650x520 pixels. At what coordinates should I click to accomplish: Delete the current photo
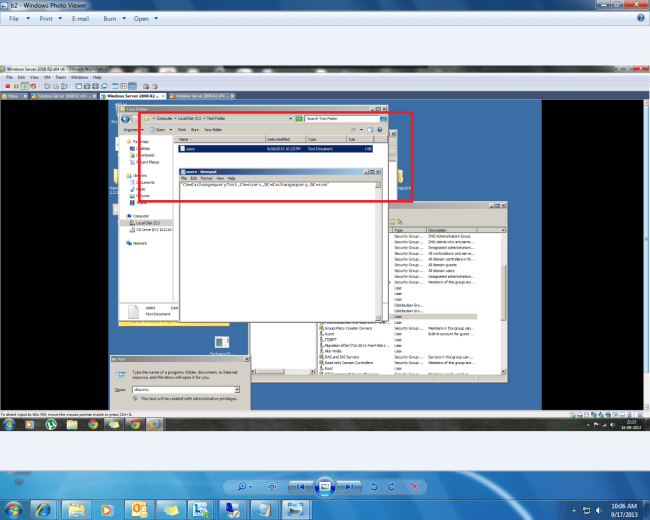pyautogui.click(x=415, y=485)
